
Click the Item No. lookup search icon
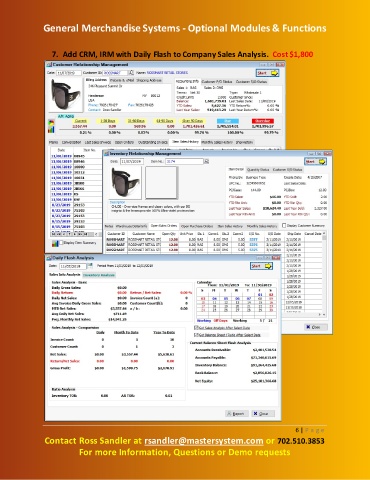tap(206, 161)
